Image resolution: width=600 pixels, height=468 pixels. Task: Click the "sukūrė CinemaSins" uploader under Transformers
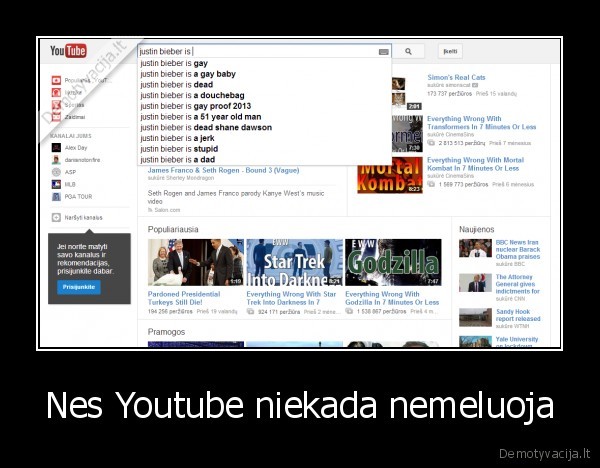(450, 135)
